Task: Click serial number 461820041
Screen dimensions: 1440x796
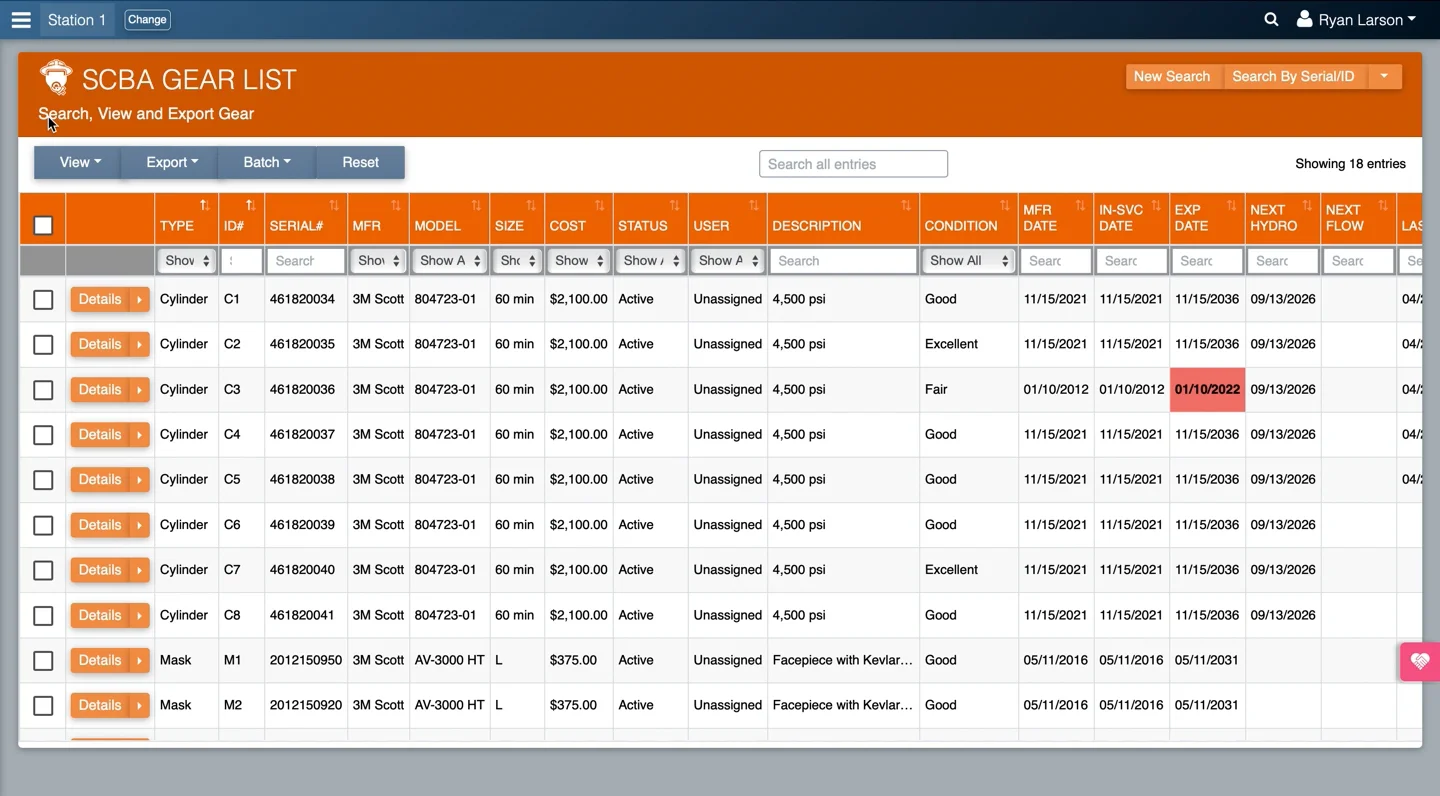Action: (x=302, y=615)
